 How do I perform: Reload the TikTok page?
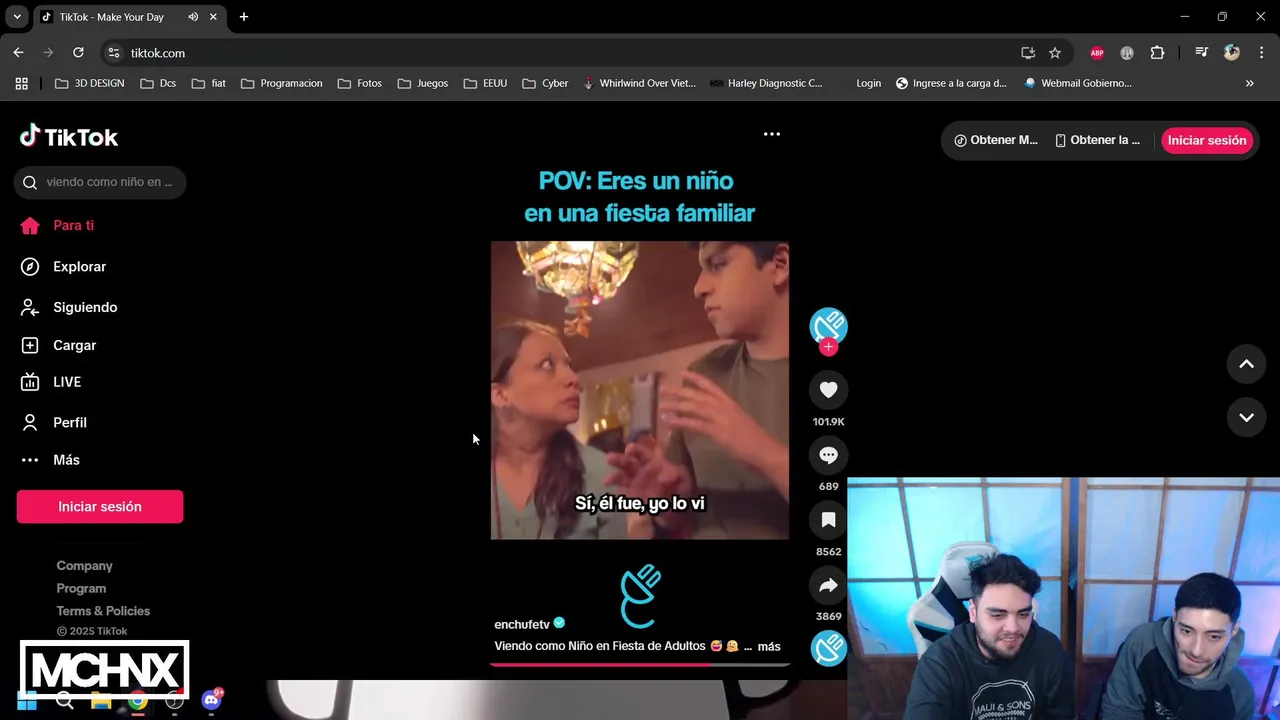(x=78, y=53)
